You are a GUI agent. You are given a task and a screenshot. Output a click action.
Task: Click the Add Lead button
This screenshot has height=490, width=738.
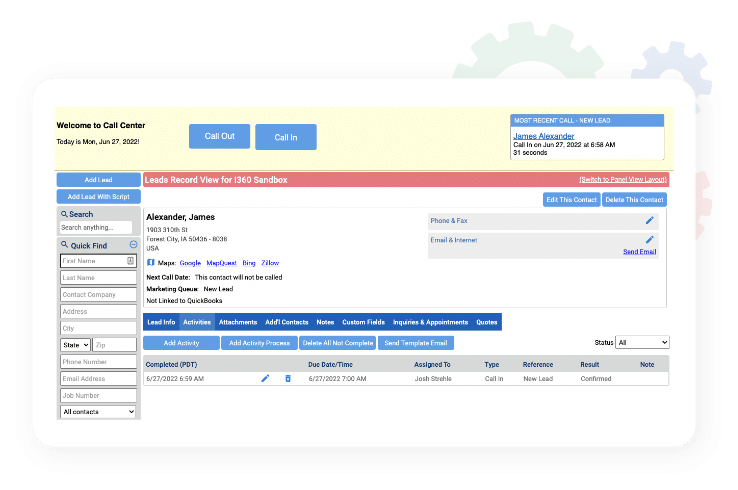(x=98, y=180)
